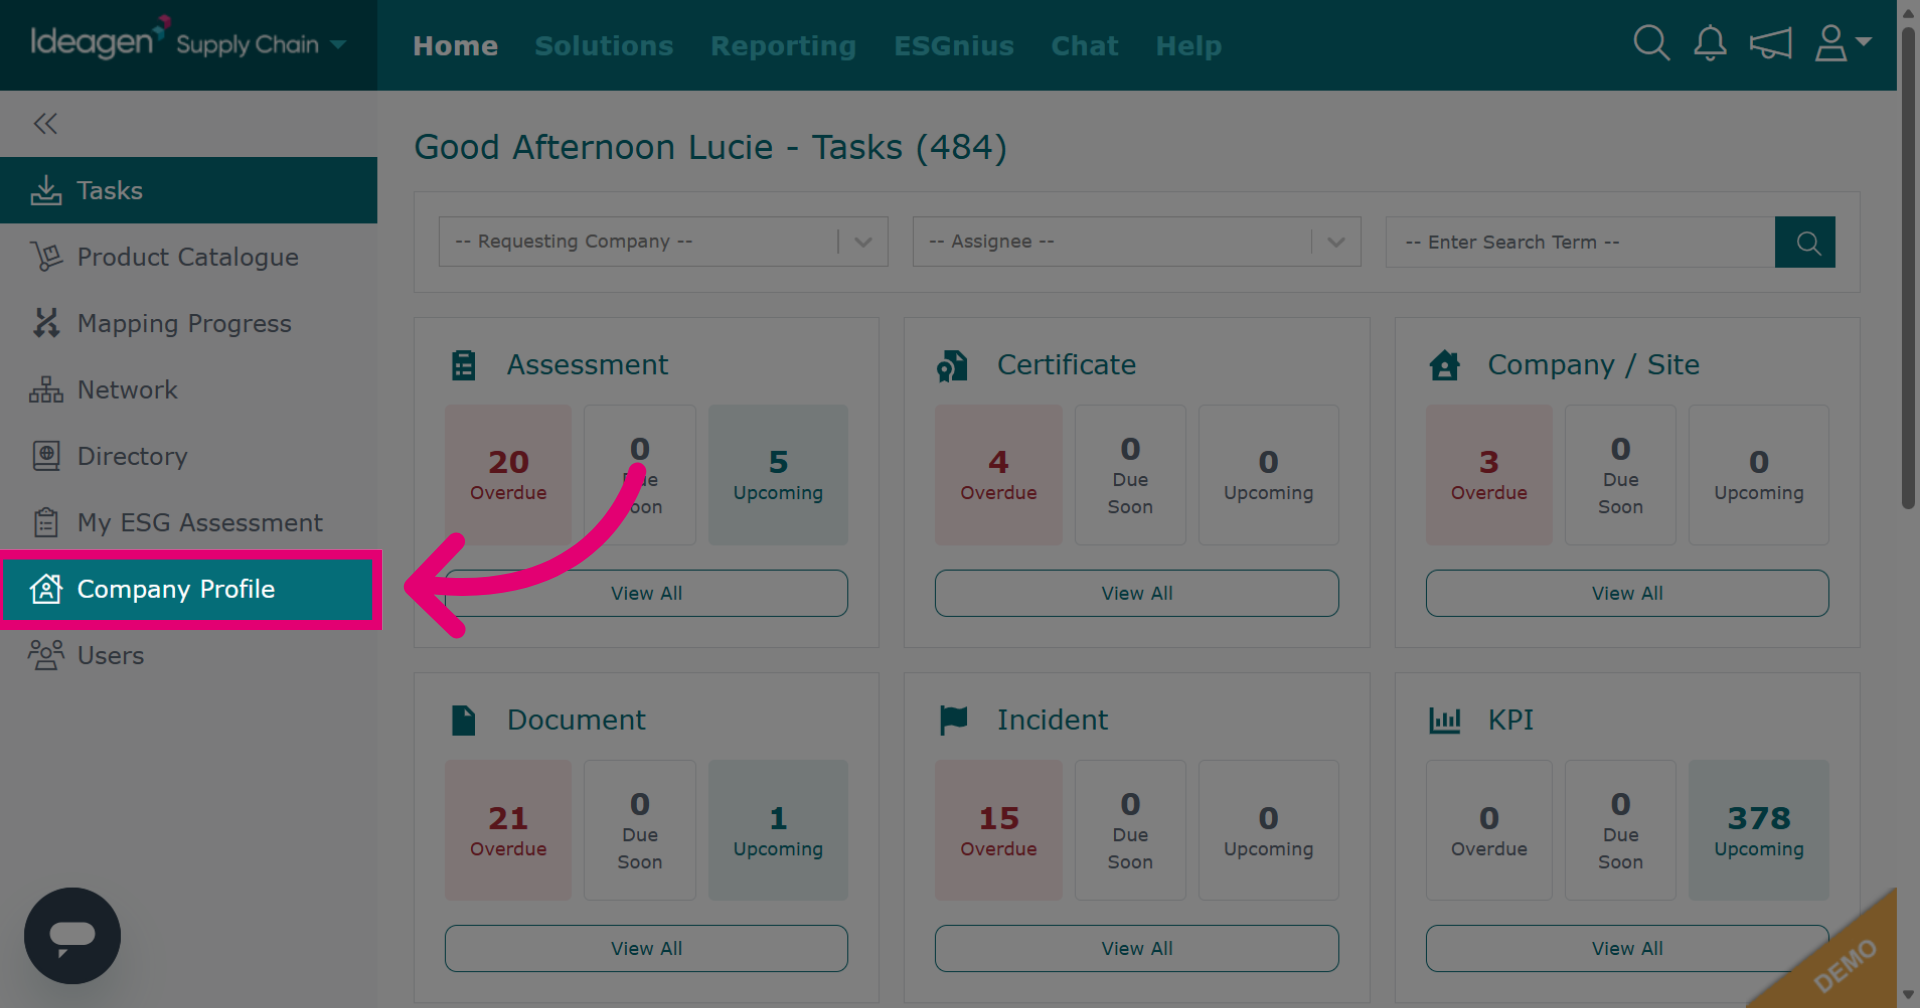This screenshot has height=1008, width=1920.
Task: View All Assessment tasks
Action: pyautogui.click(x=646, y=593)
